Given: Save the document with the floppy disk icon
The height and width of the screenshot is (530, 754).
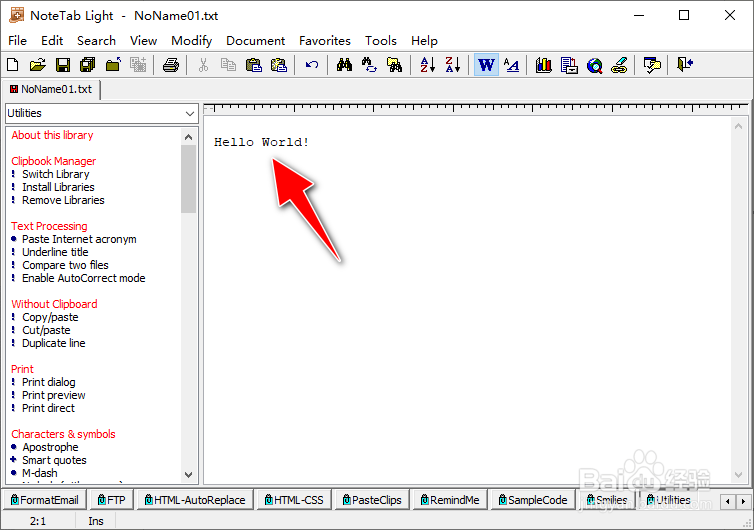Looking at the screenshot, I should point(63,64).
